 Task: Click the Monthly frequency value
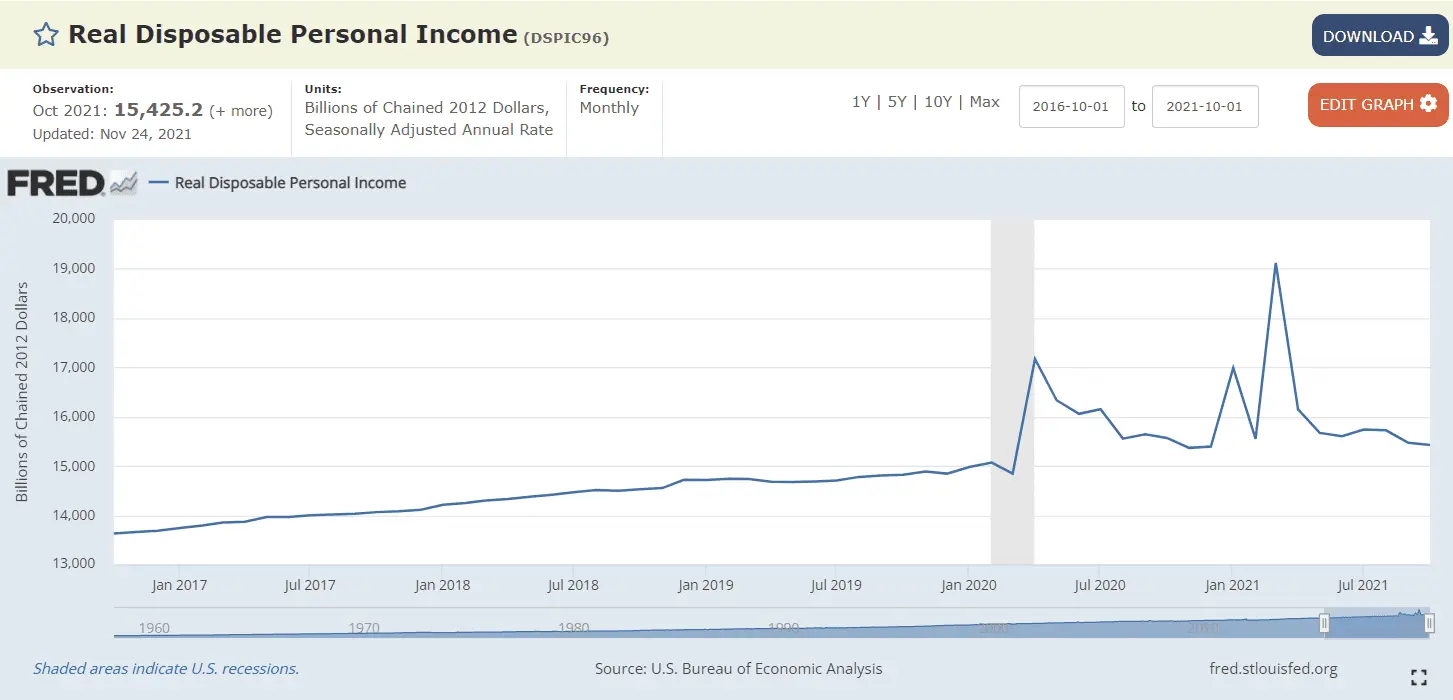point(609,108)
